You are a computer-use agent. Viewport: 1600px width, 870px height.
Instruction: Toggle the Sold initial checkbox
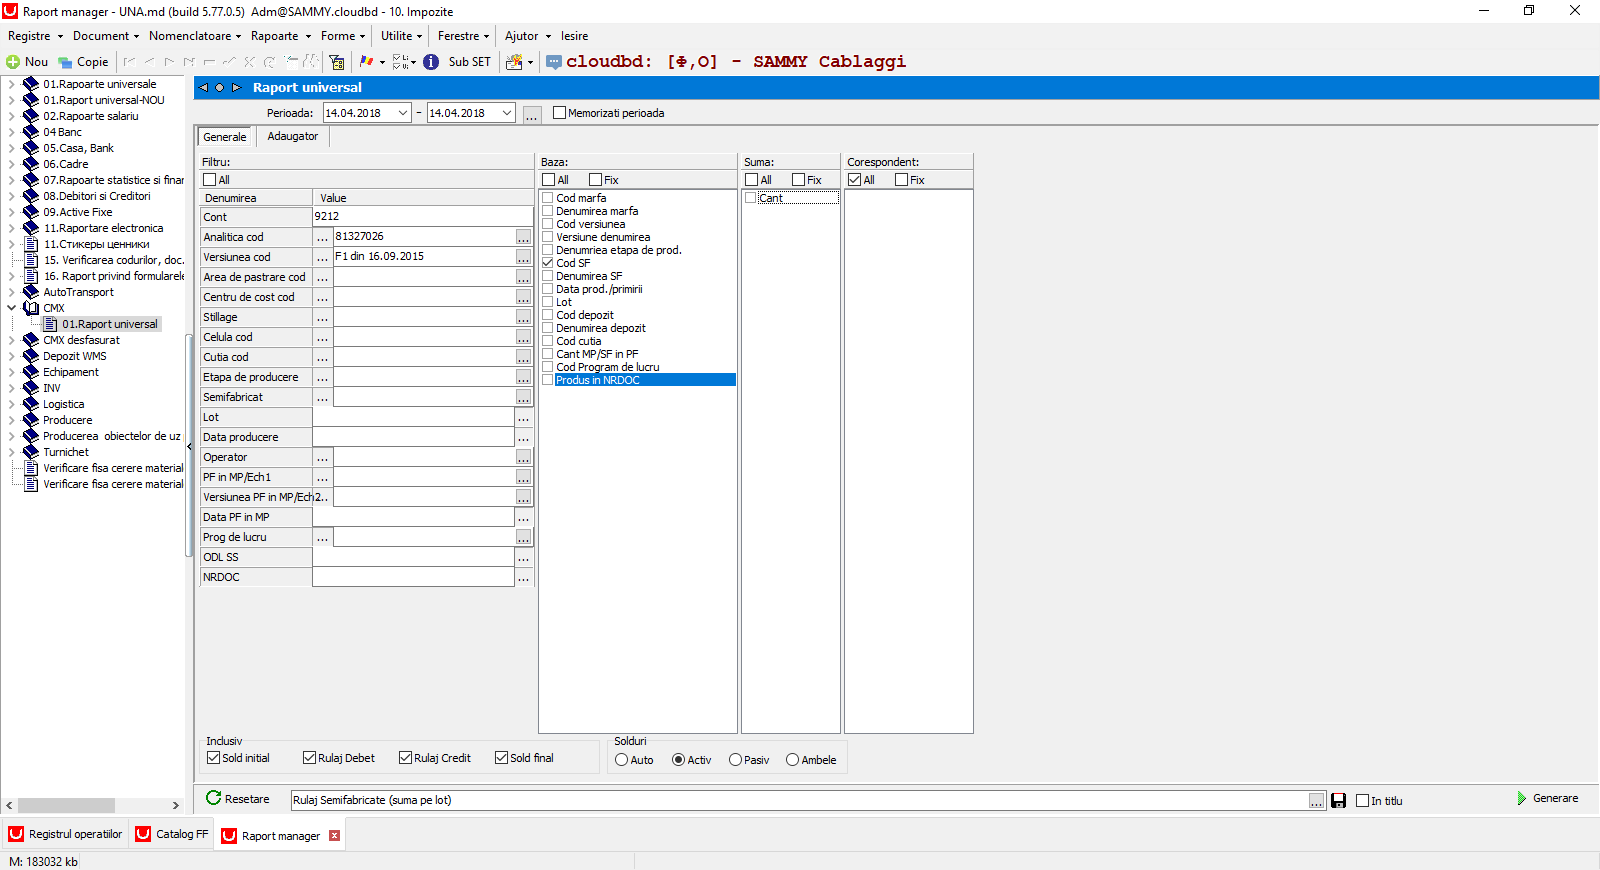pyautogui.click(x=213, y=758)
